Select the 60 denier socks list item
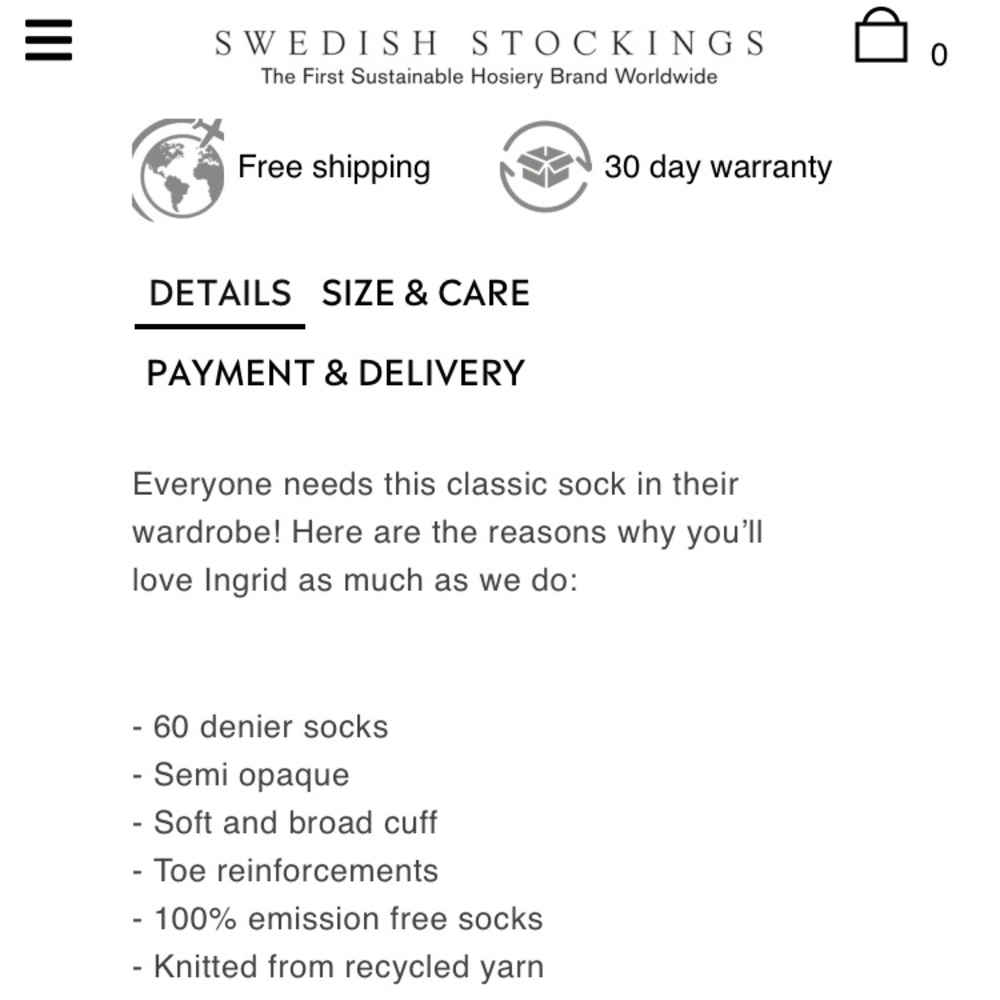The width and height of the screenshot is (1000, 1000). 261,727
